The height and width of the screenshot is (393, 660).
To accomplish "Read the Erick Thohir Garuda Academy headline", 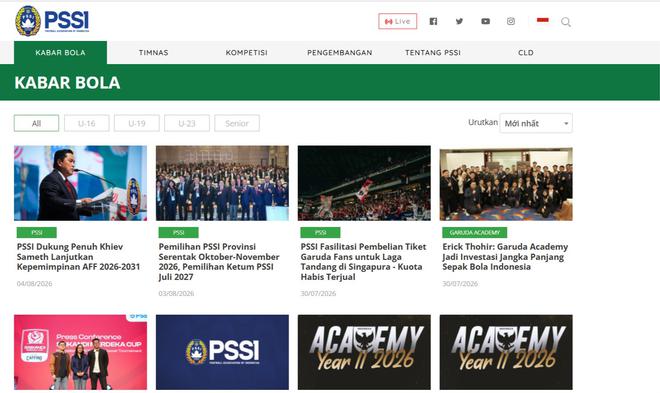I will 505,257.
